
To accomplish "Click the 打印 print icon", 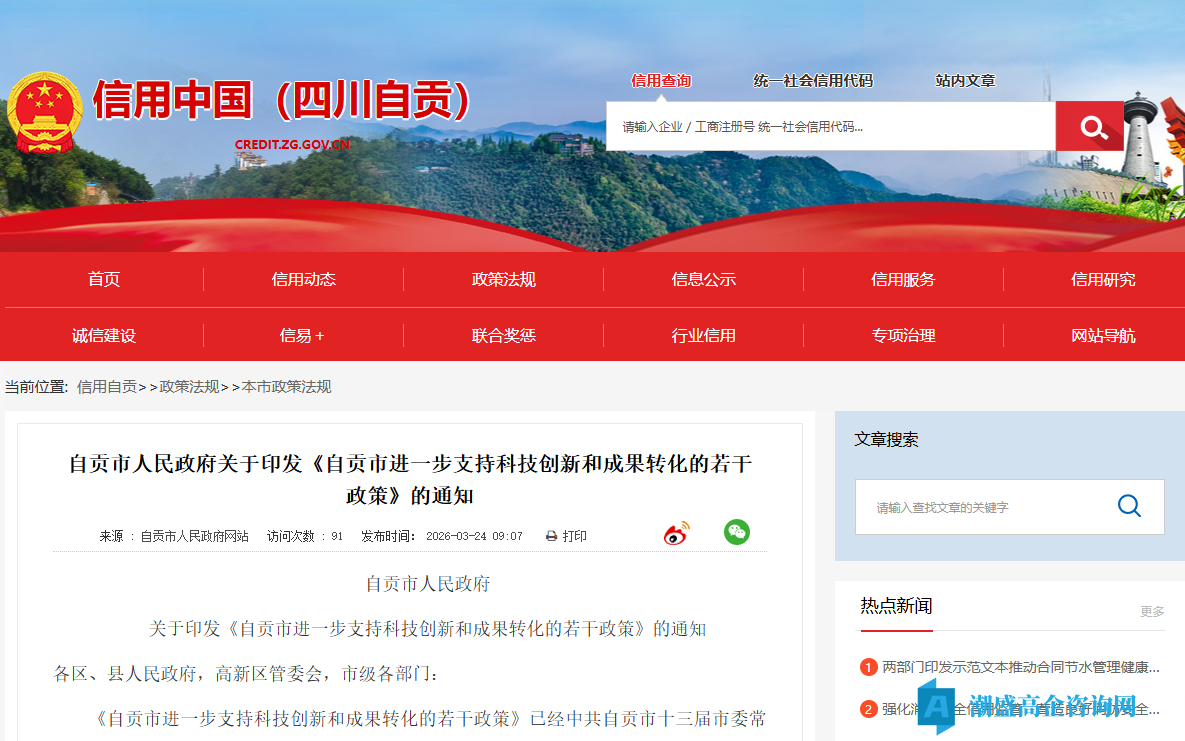I will (549, 535).
